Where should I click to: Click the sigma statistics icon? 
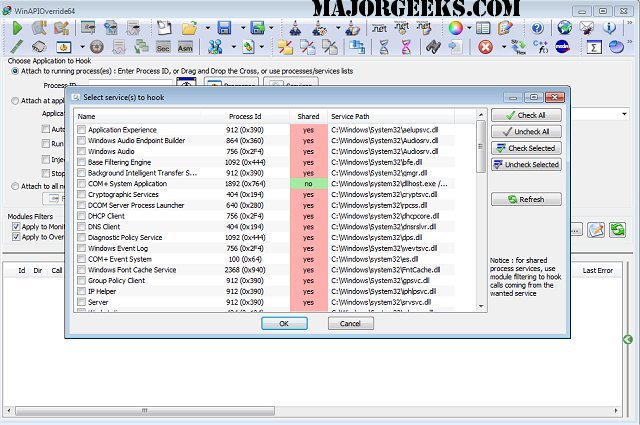594,47
